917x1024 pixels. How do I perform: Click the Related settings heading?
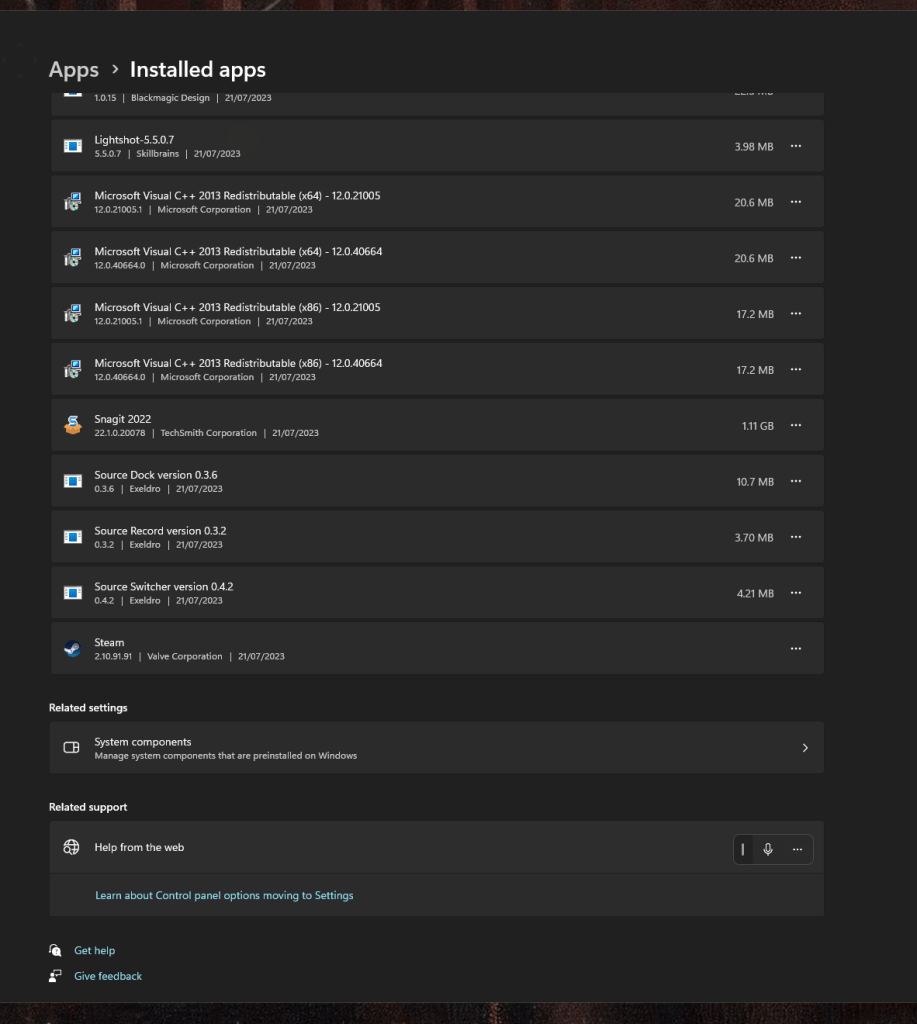point(88,707)
